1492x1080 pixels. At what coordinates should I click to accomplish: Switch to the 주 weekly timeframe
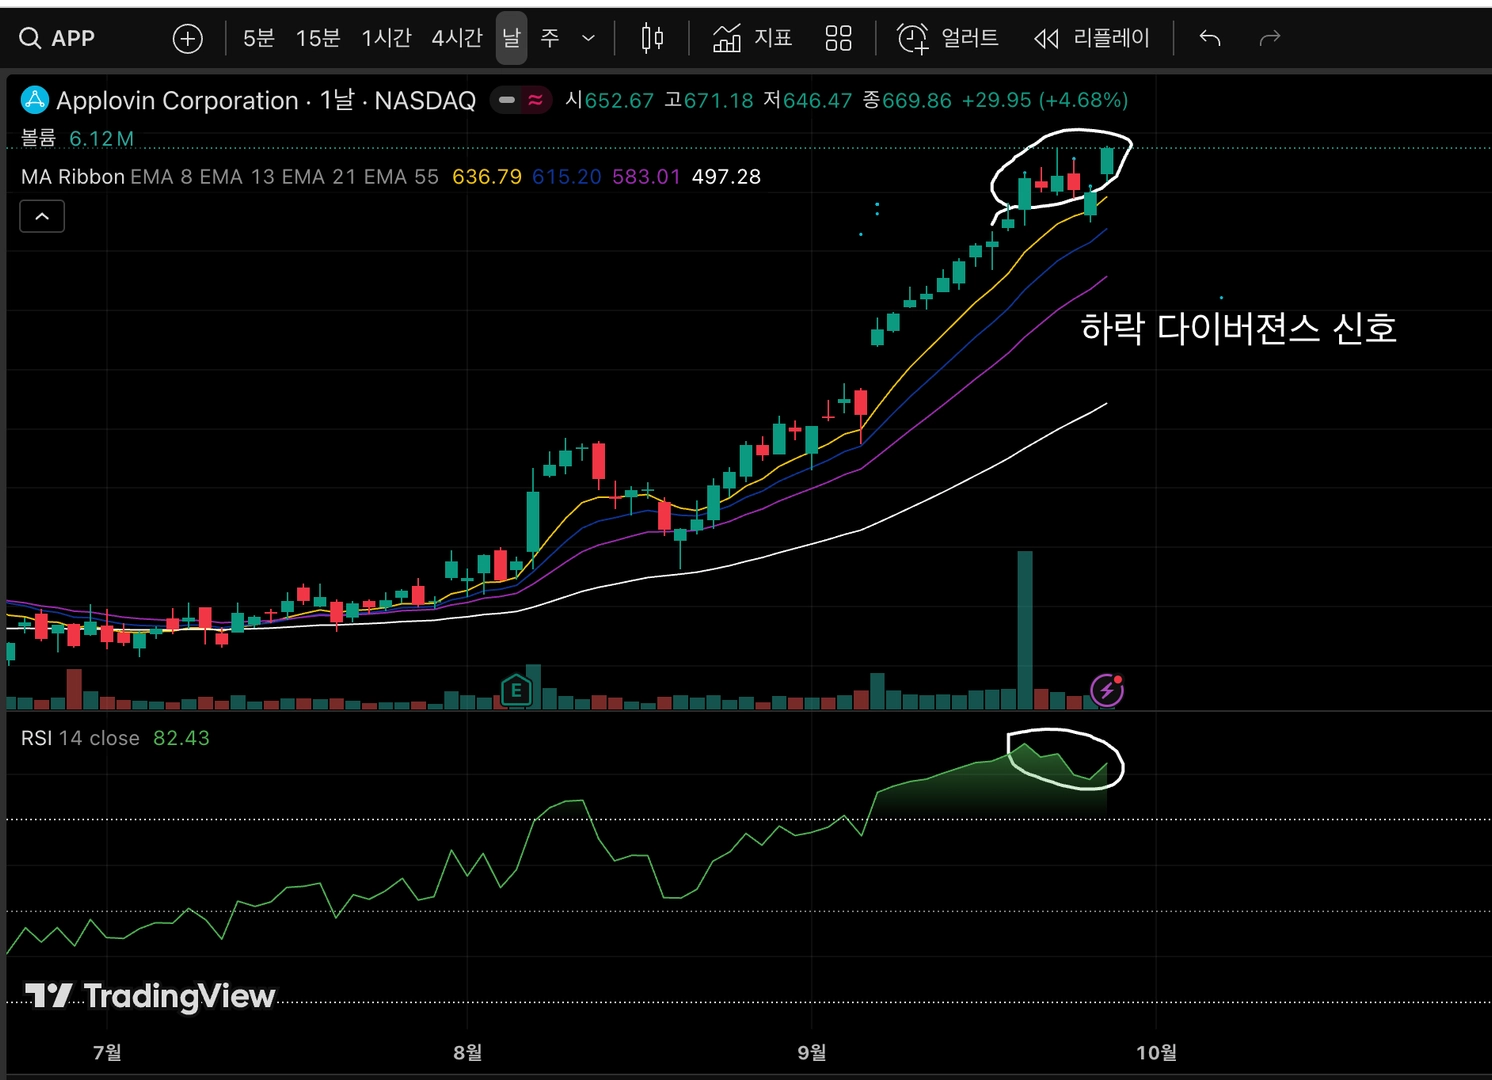pyautogui.click(x=550, y=38)
